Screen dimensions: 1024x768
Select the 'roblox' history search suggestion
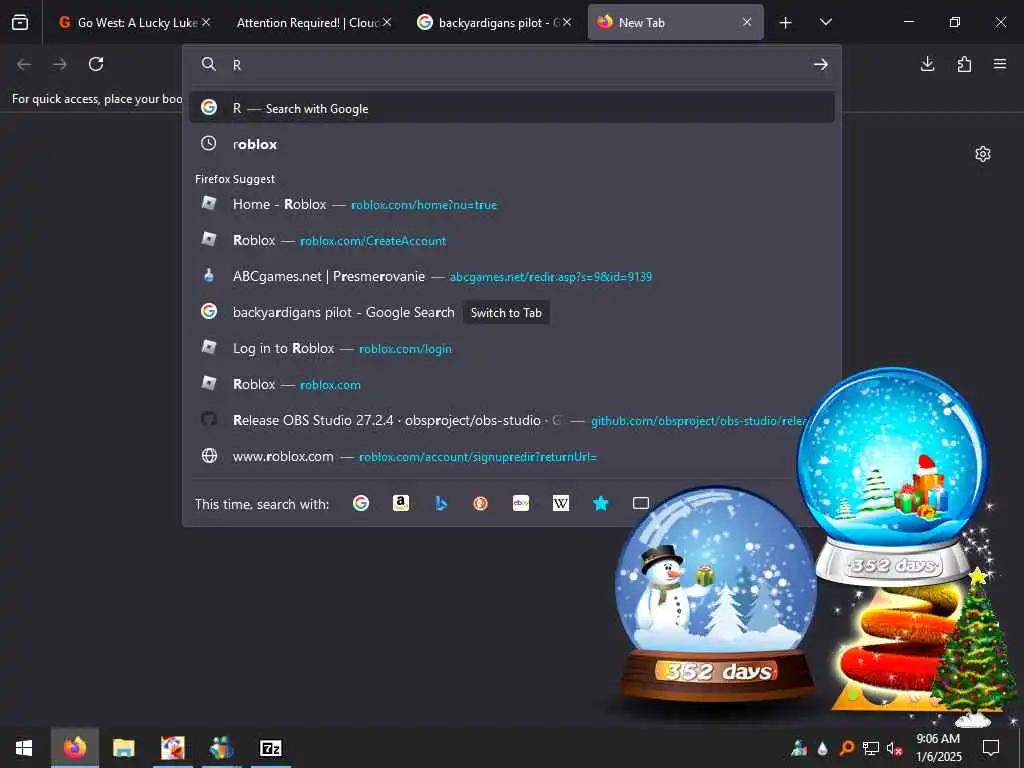[511, 144]
